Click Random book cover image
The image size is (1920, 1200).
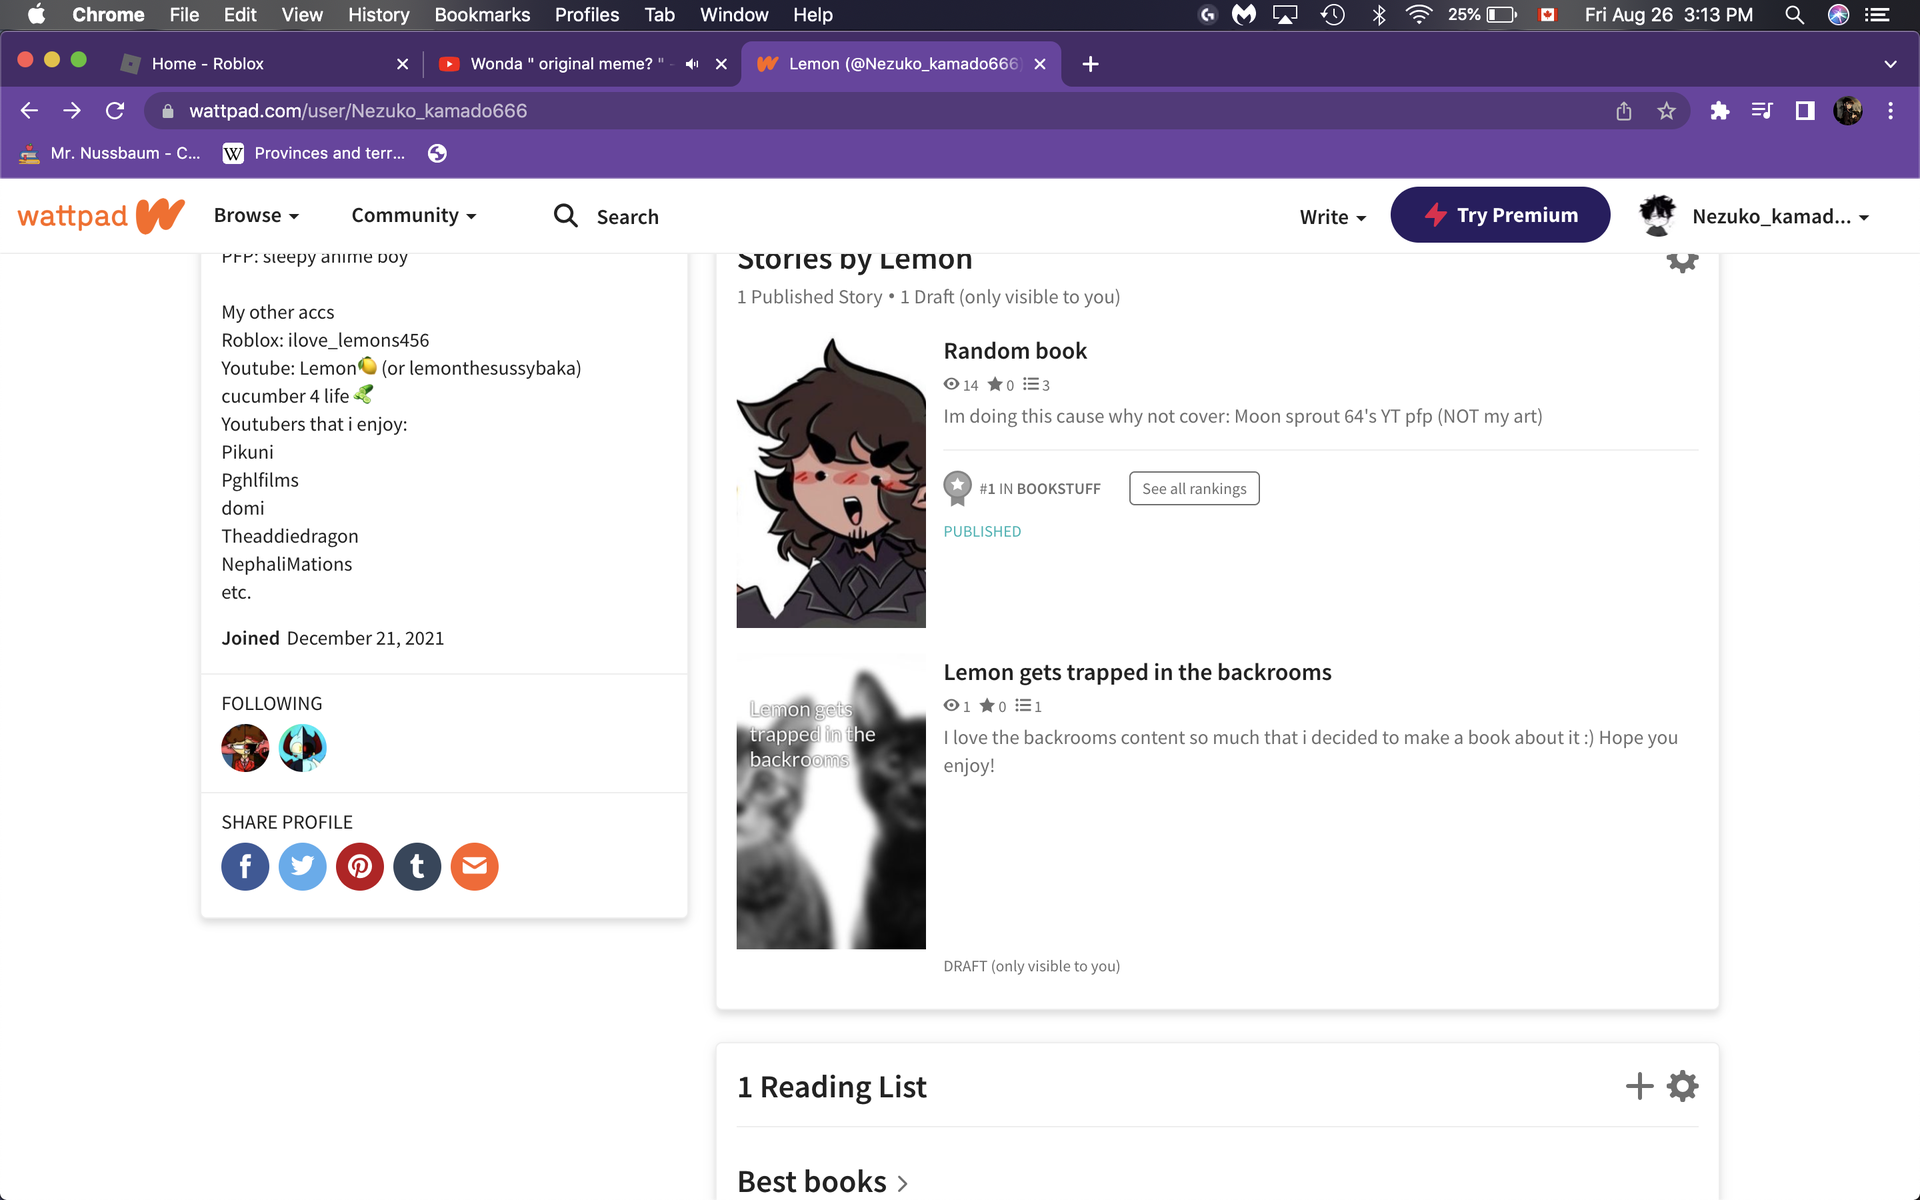tap(831, 483)
